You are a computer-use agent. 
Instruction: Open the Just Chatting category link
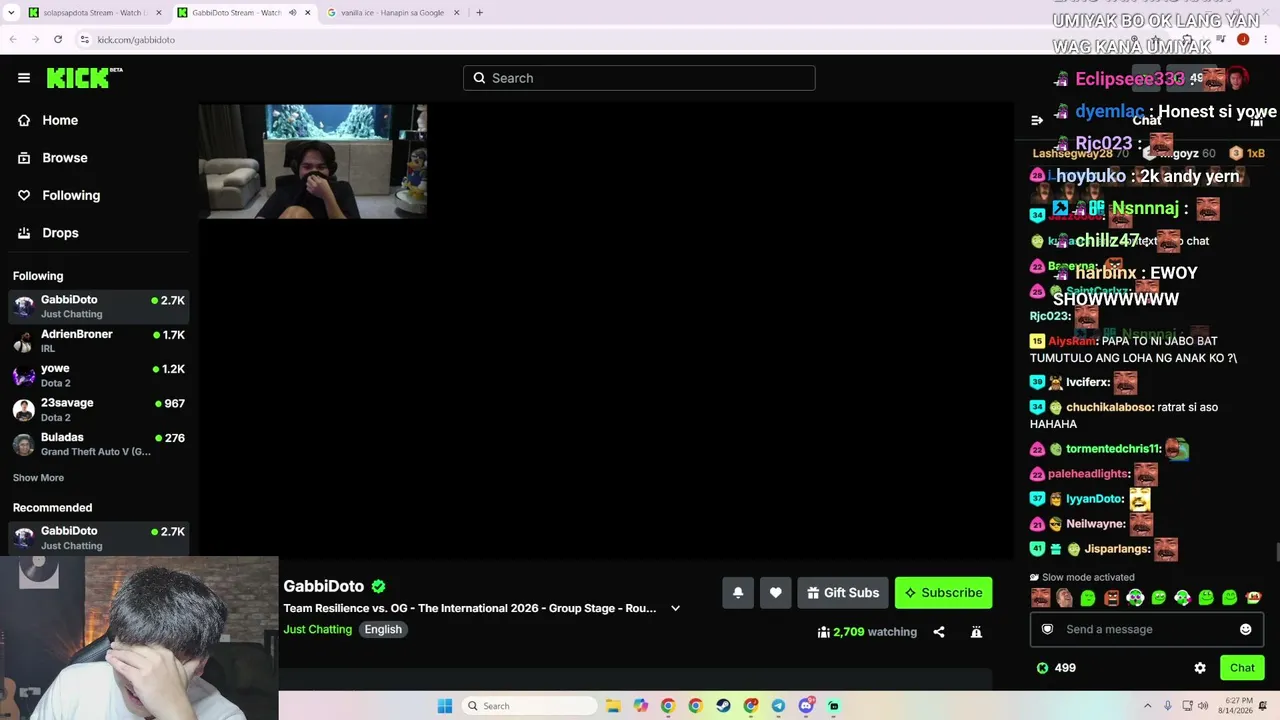[x=318, y=629]
